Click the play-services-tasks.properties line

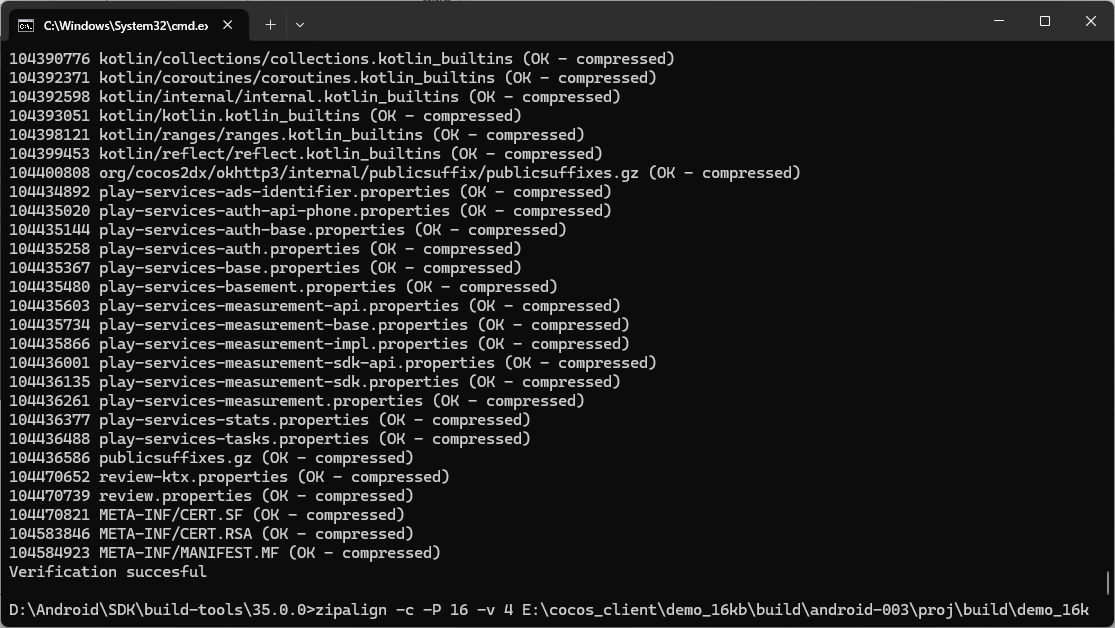pyautogui.click(x=270, y=439)
